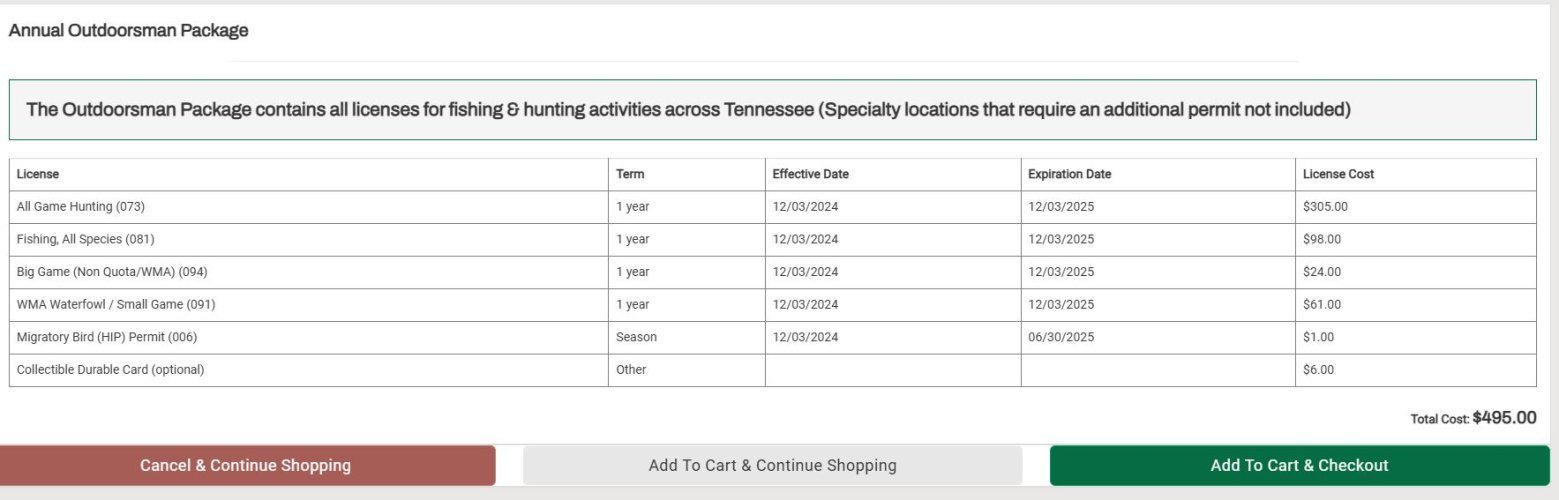Click the Annual Outdoorsman Package heading
1559x500 pixels.
(128, 31)
